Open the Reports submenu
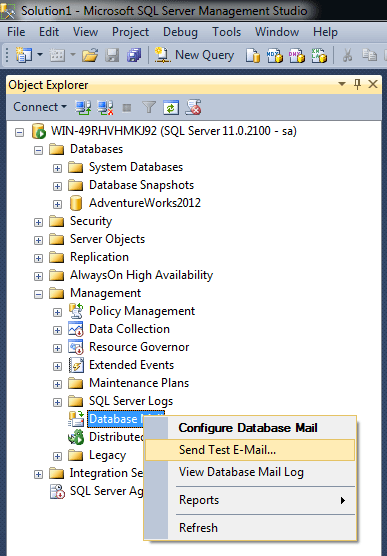 (x=250, y=500)
